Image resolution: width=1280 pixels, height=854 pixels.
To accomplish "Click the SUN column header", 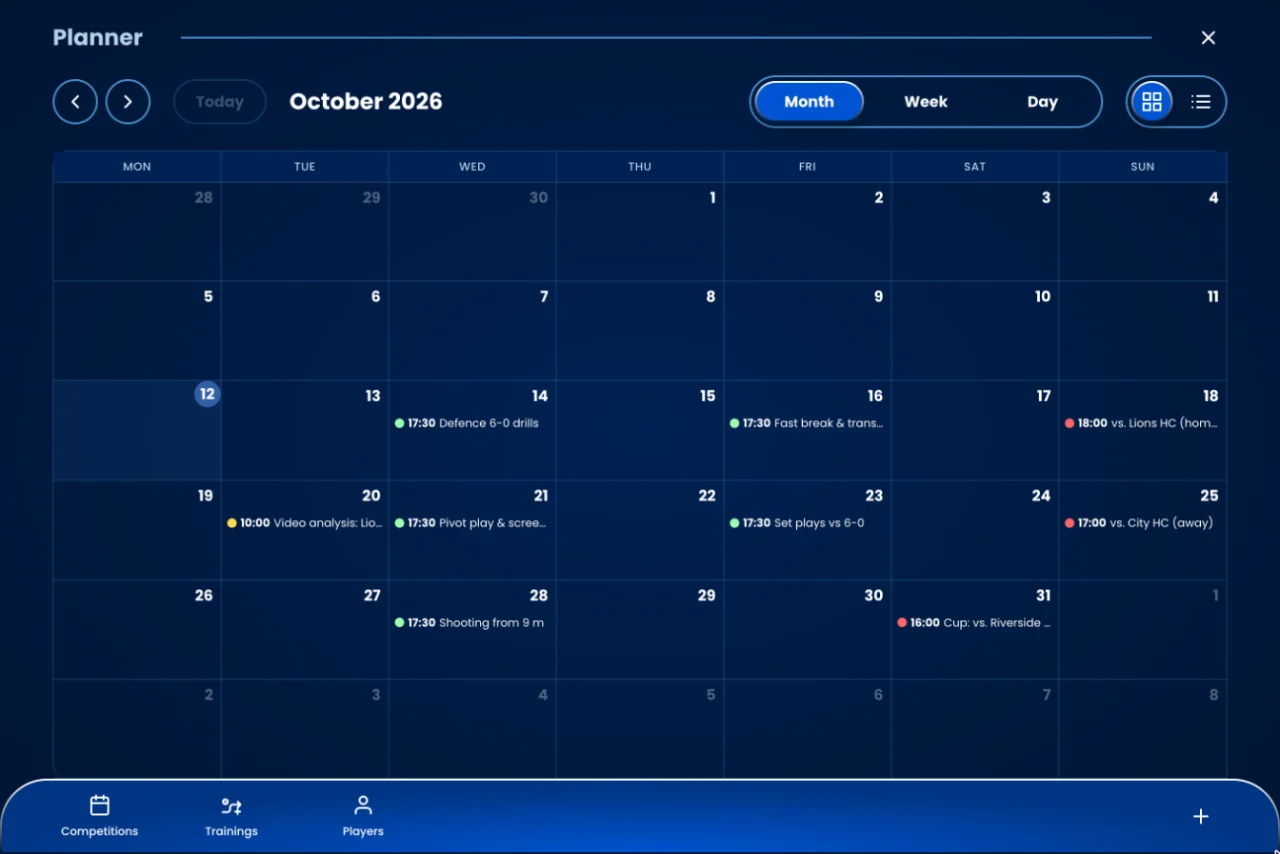I will point(1142,167).
